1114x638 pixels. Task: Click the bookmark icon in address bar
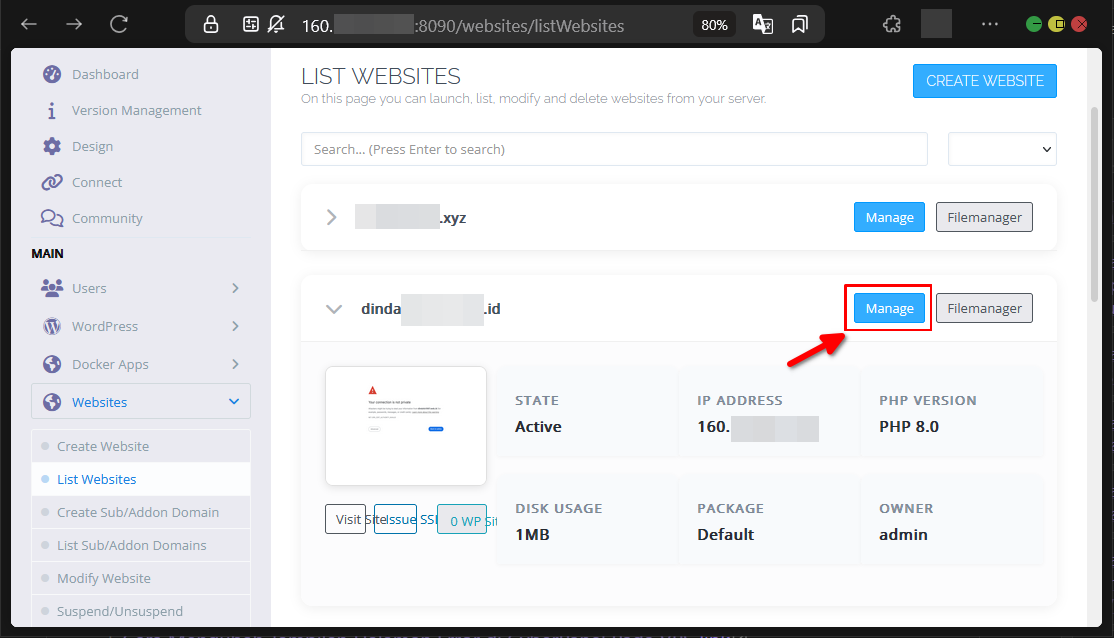pos(800,25)
